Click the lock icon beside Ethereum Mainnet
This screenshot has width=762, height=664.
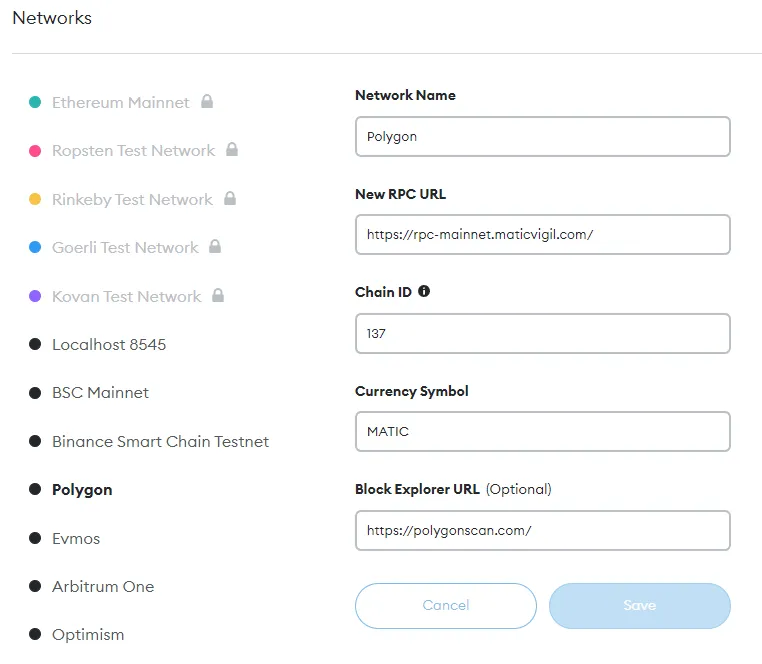207,102
